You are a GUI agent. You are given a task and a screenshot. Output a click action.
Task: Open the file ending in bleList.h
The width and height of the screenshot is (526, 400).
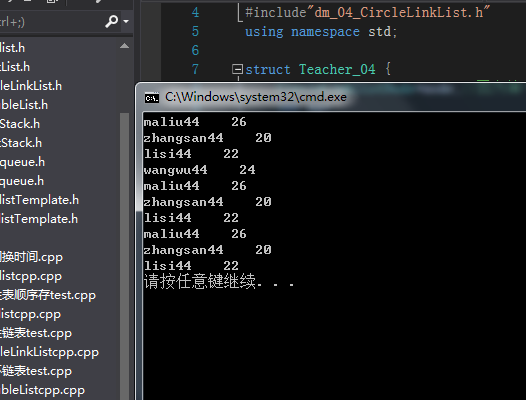point(24,105)
